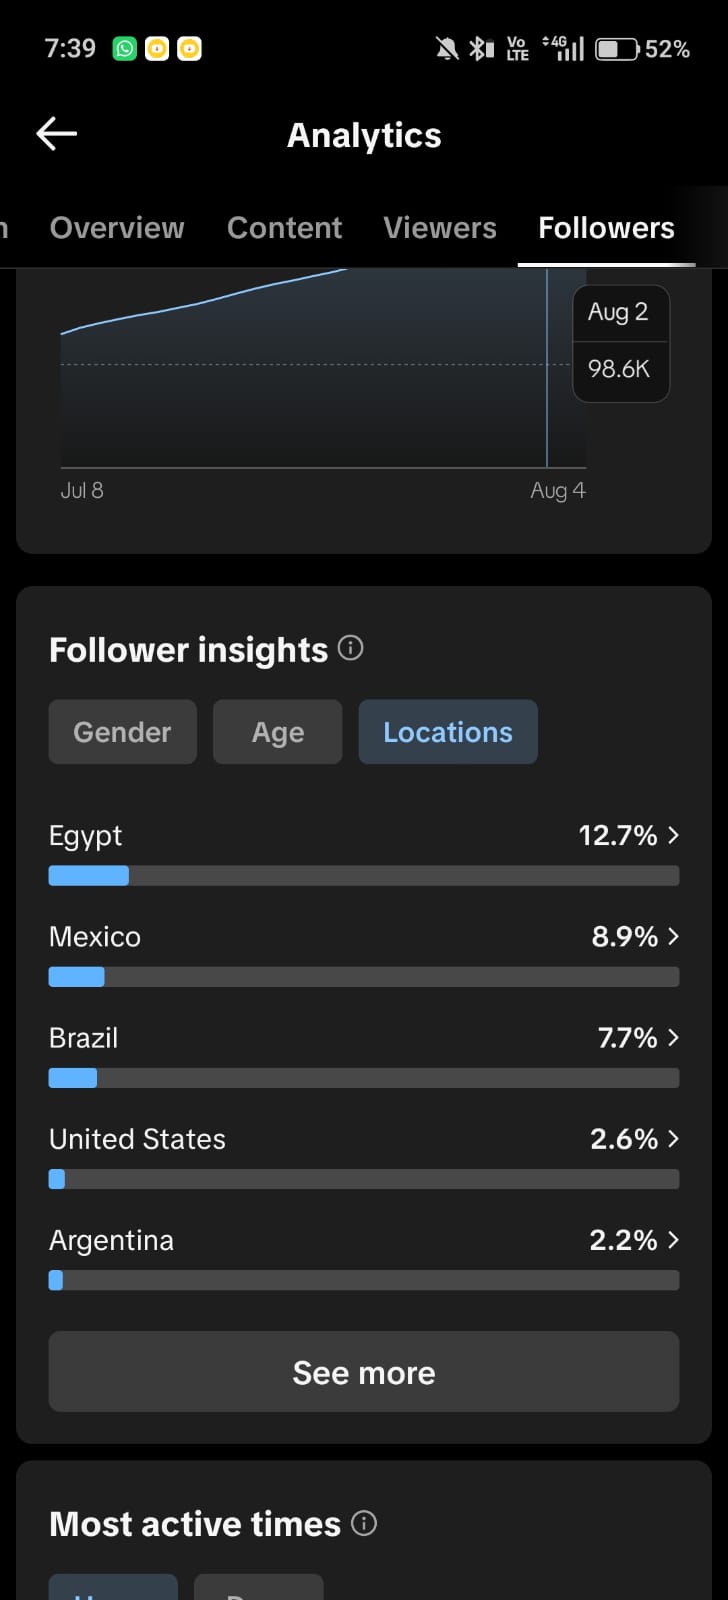Open Most active times info icon
The height and width of the screenshot is (1600, 728).
click(x=364, y=1523)
